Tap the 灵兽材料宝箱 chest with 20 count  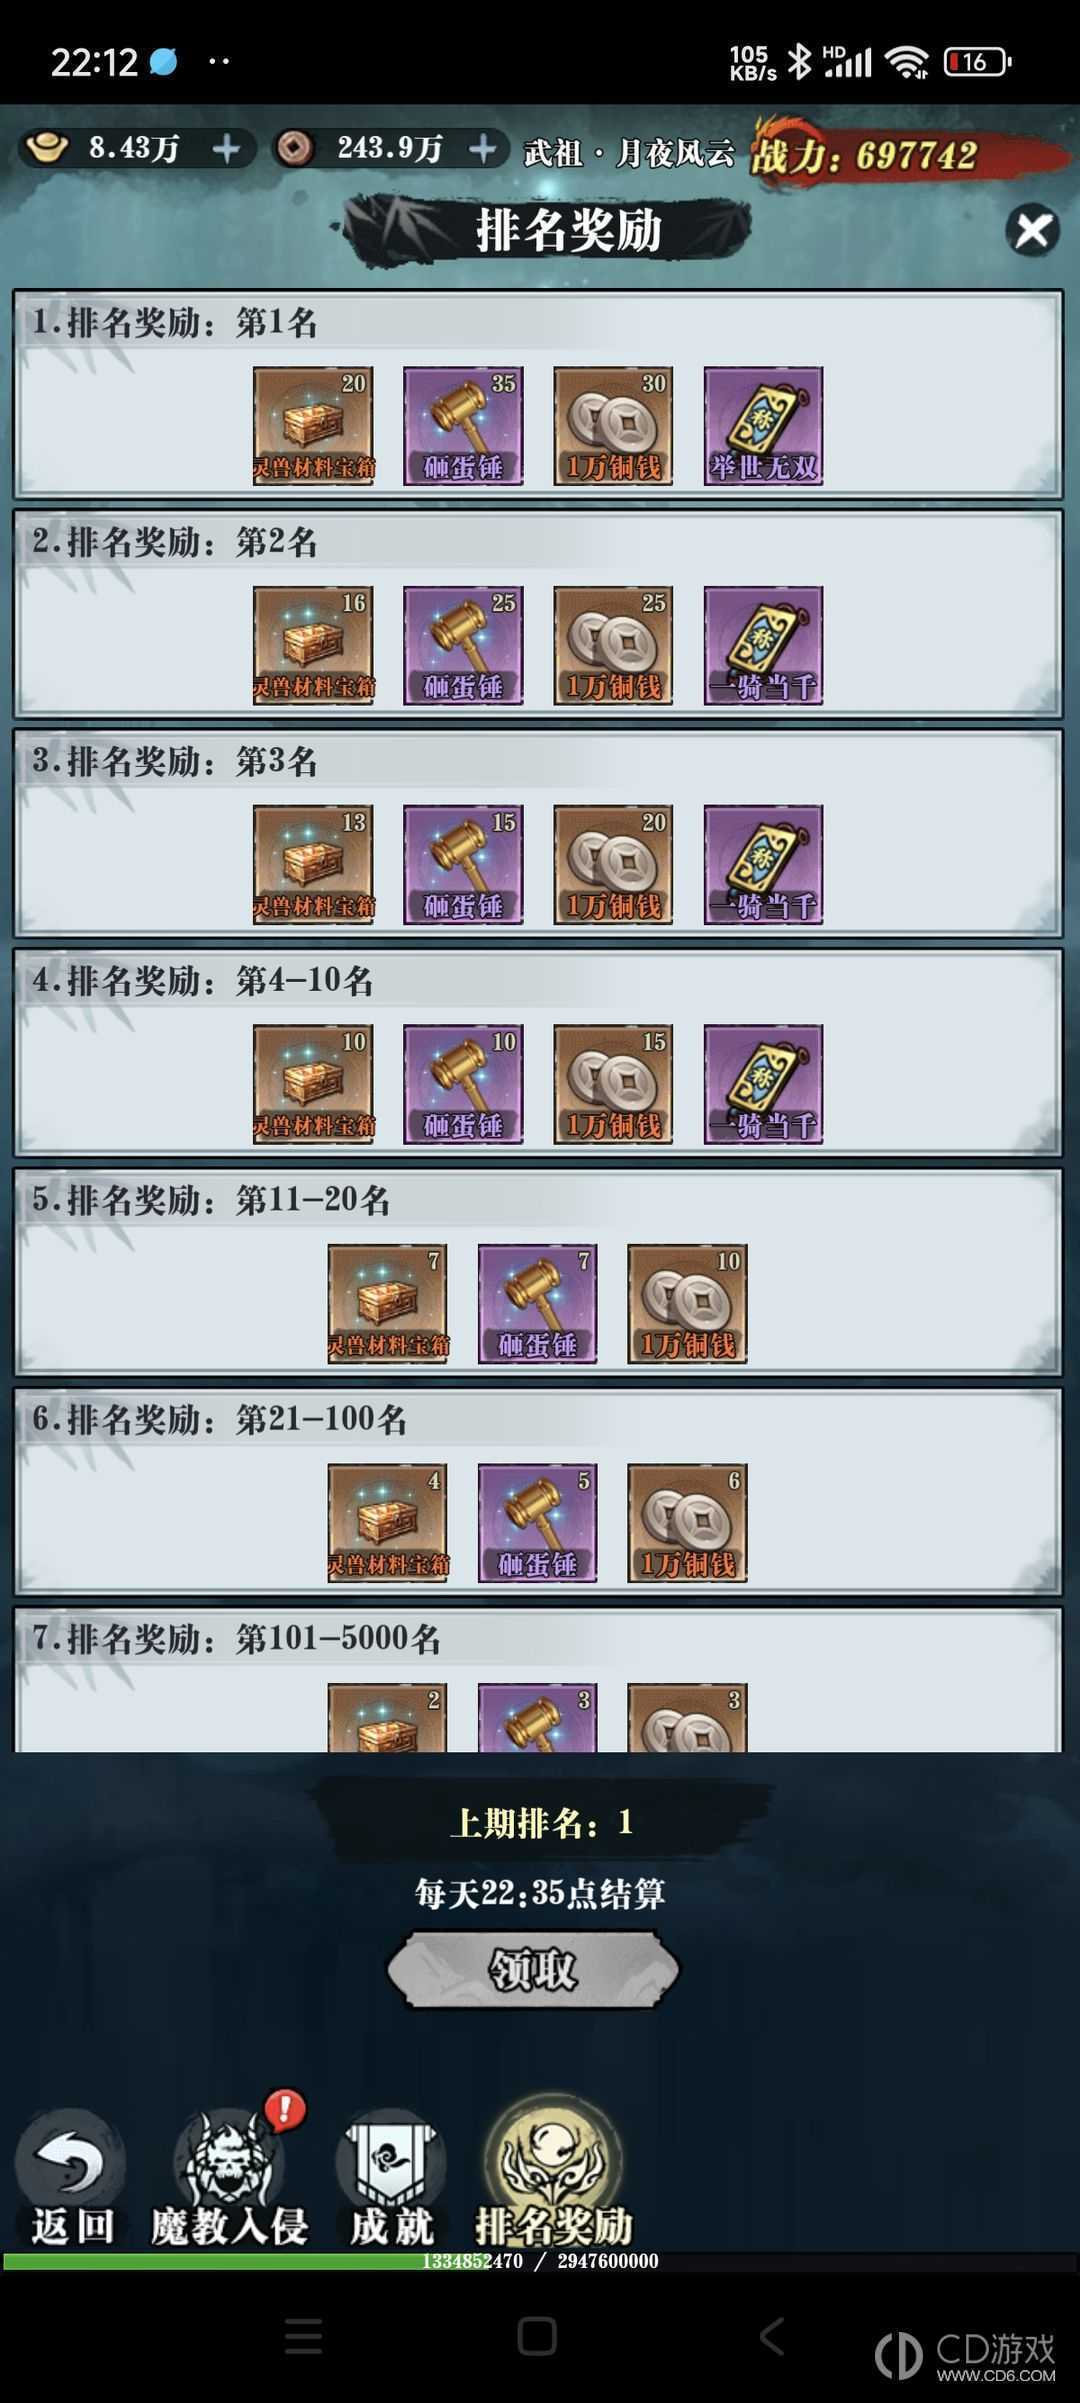click(313, 426)
